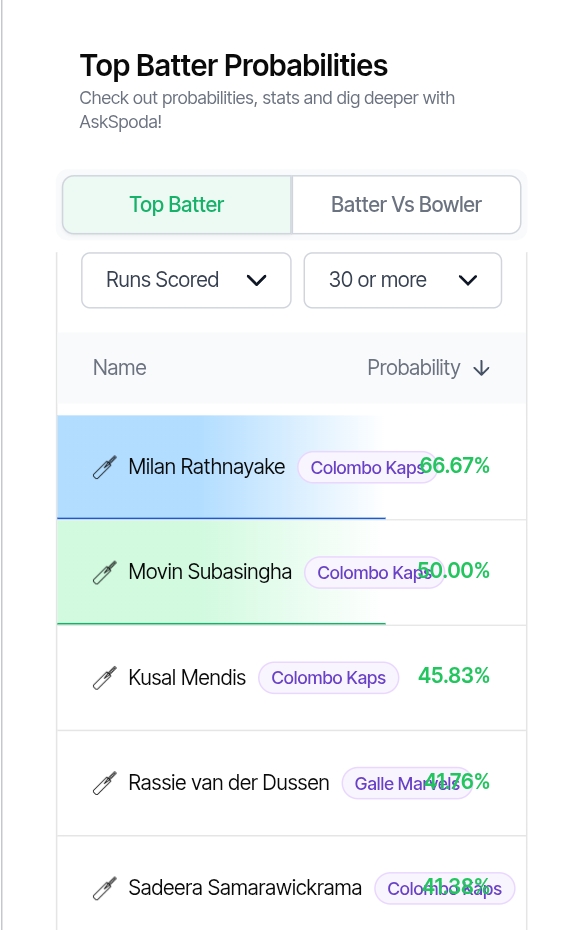The width and height of the screenshot is (579, 930).
Task: Click Kusal Mendis's Colombo Kaps team badge
Action: 329,677
